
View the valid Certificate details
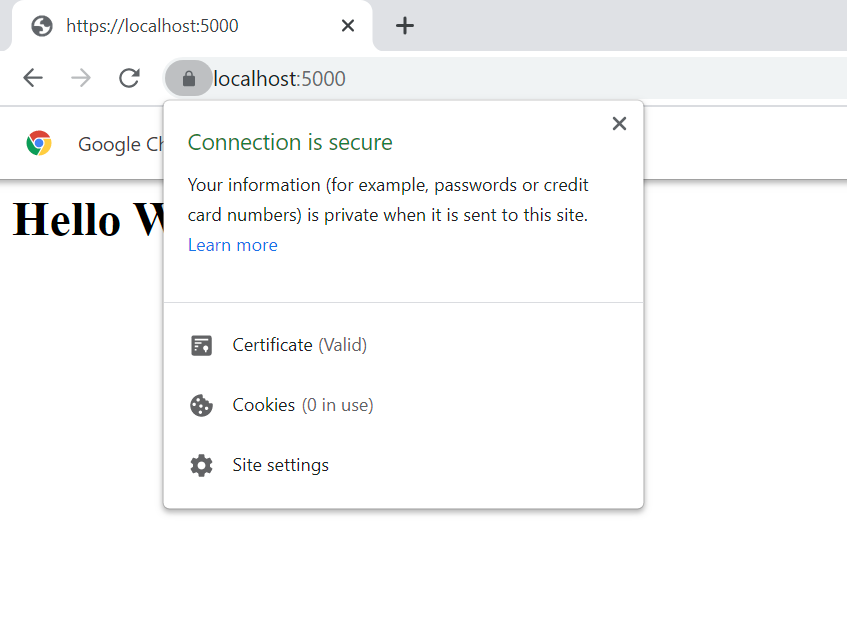point(272,344)
